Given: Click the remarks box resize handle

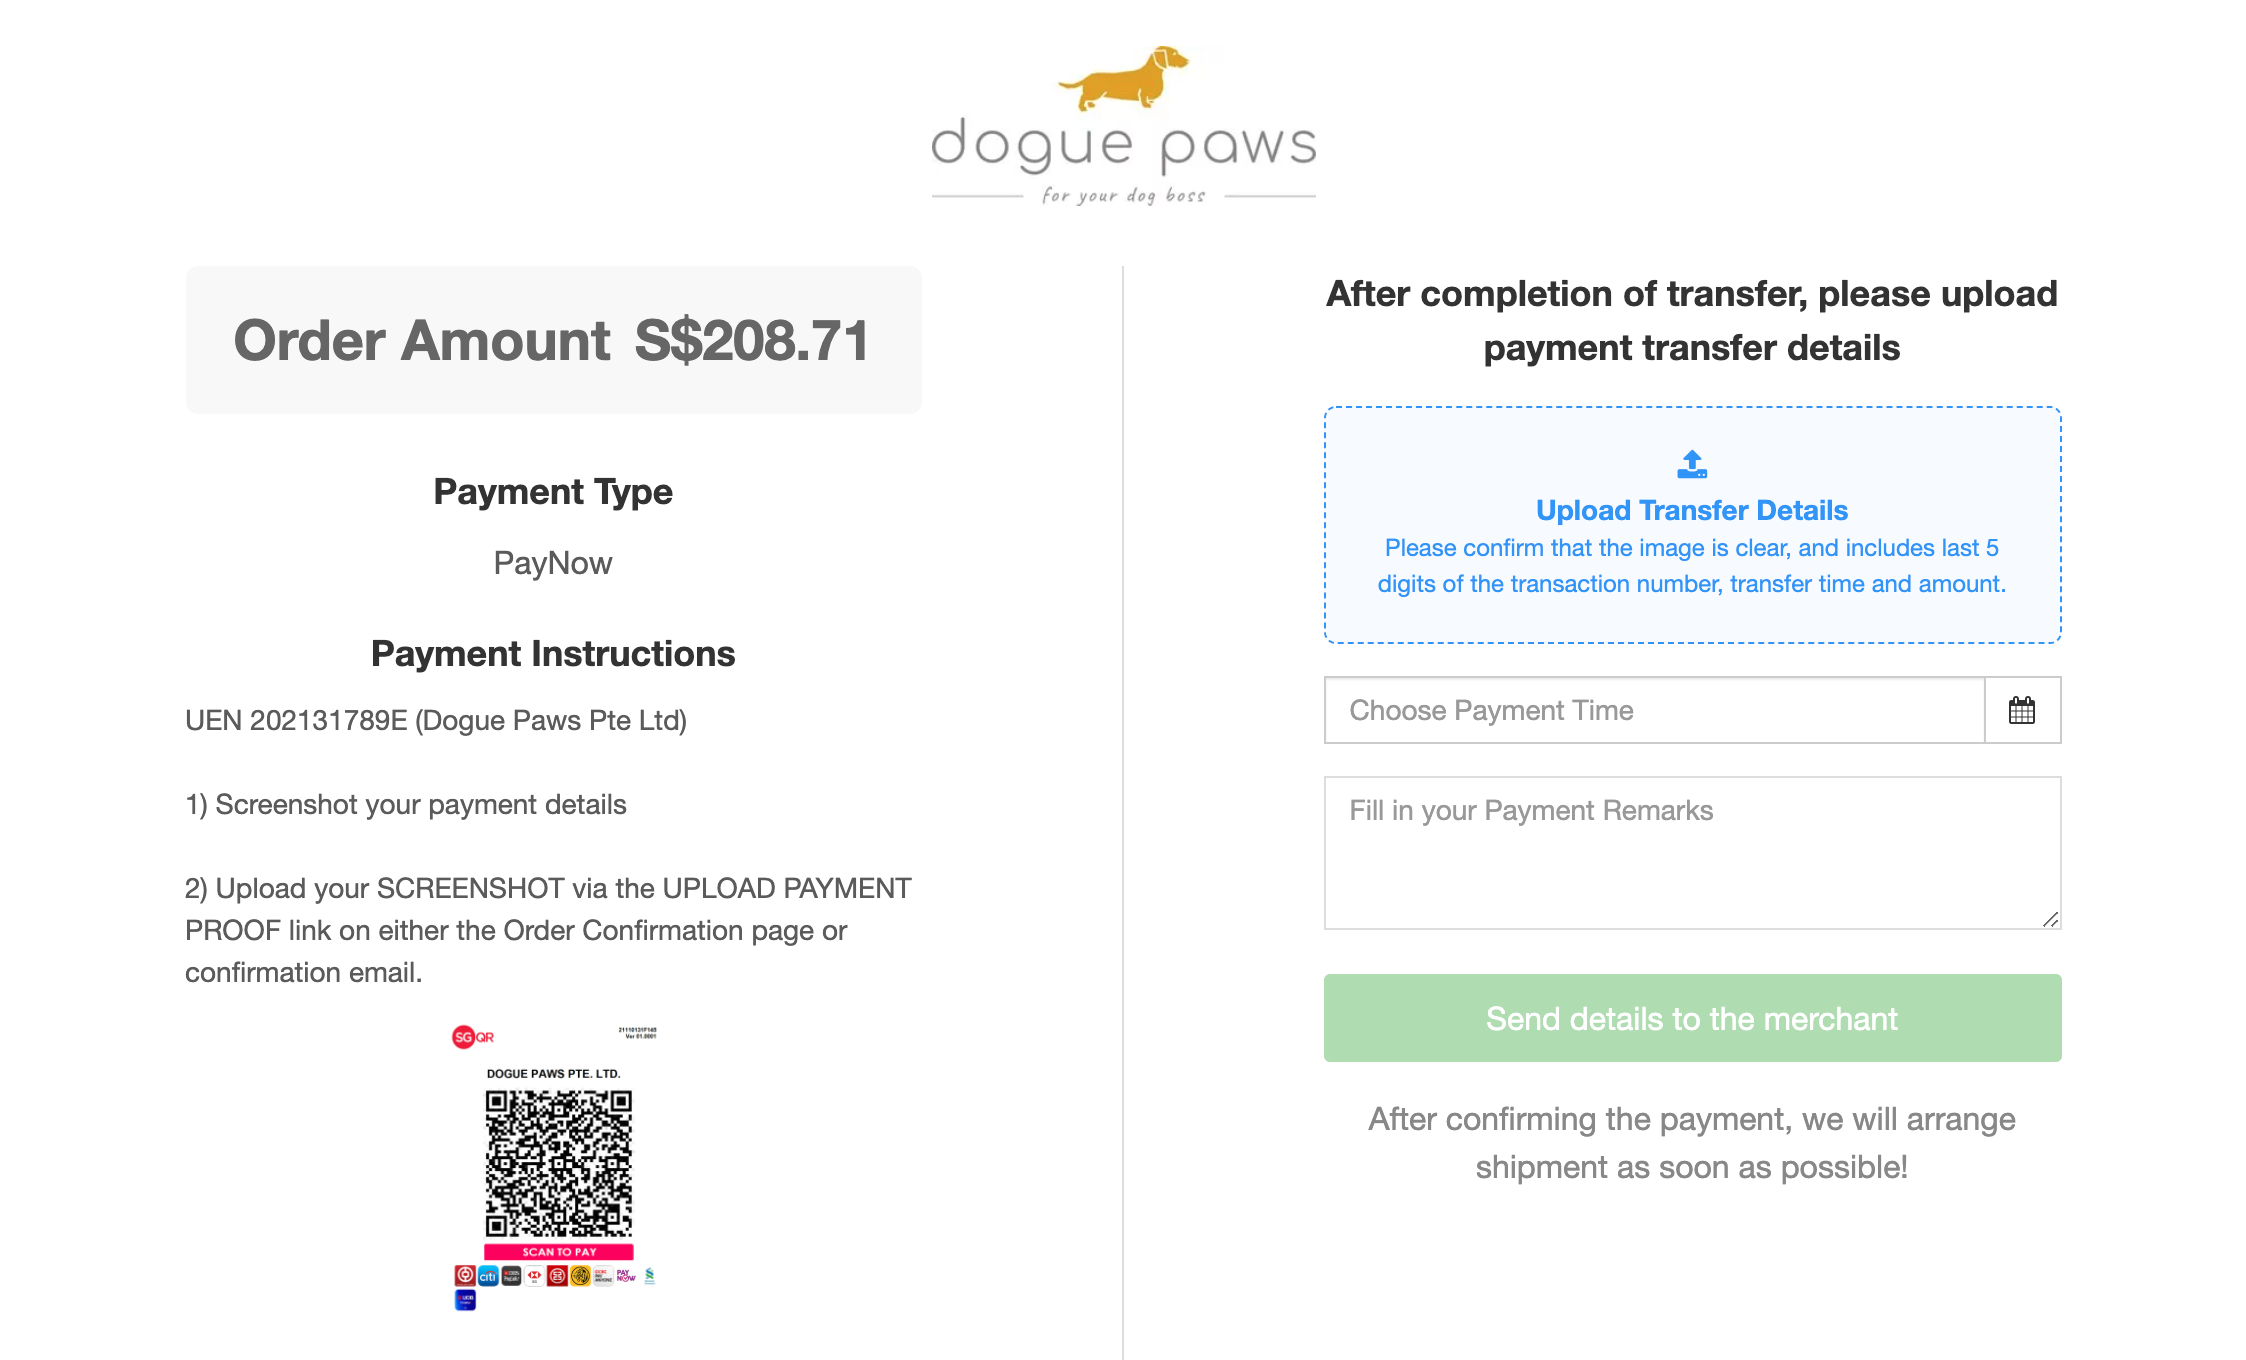Looking at the screenshot, I should 2050,919.
